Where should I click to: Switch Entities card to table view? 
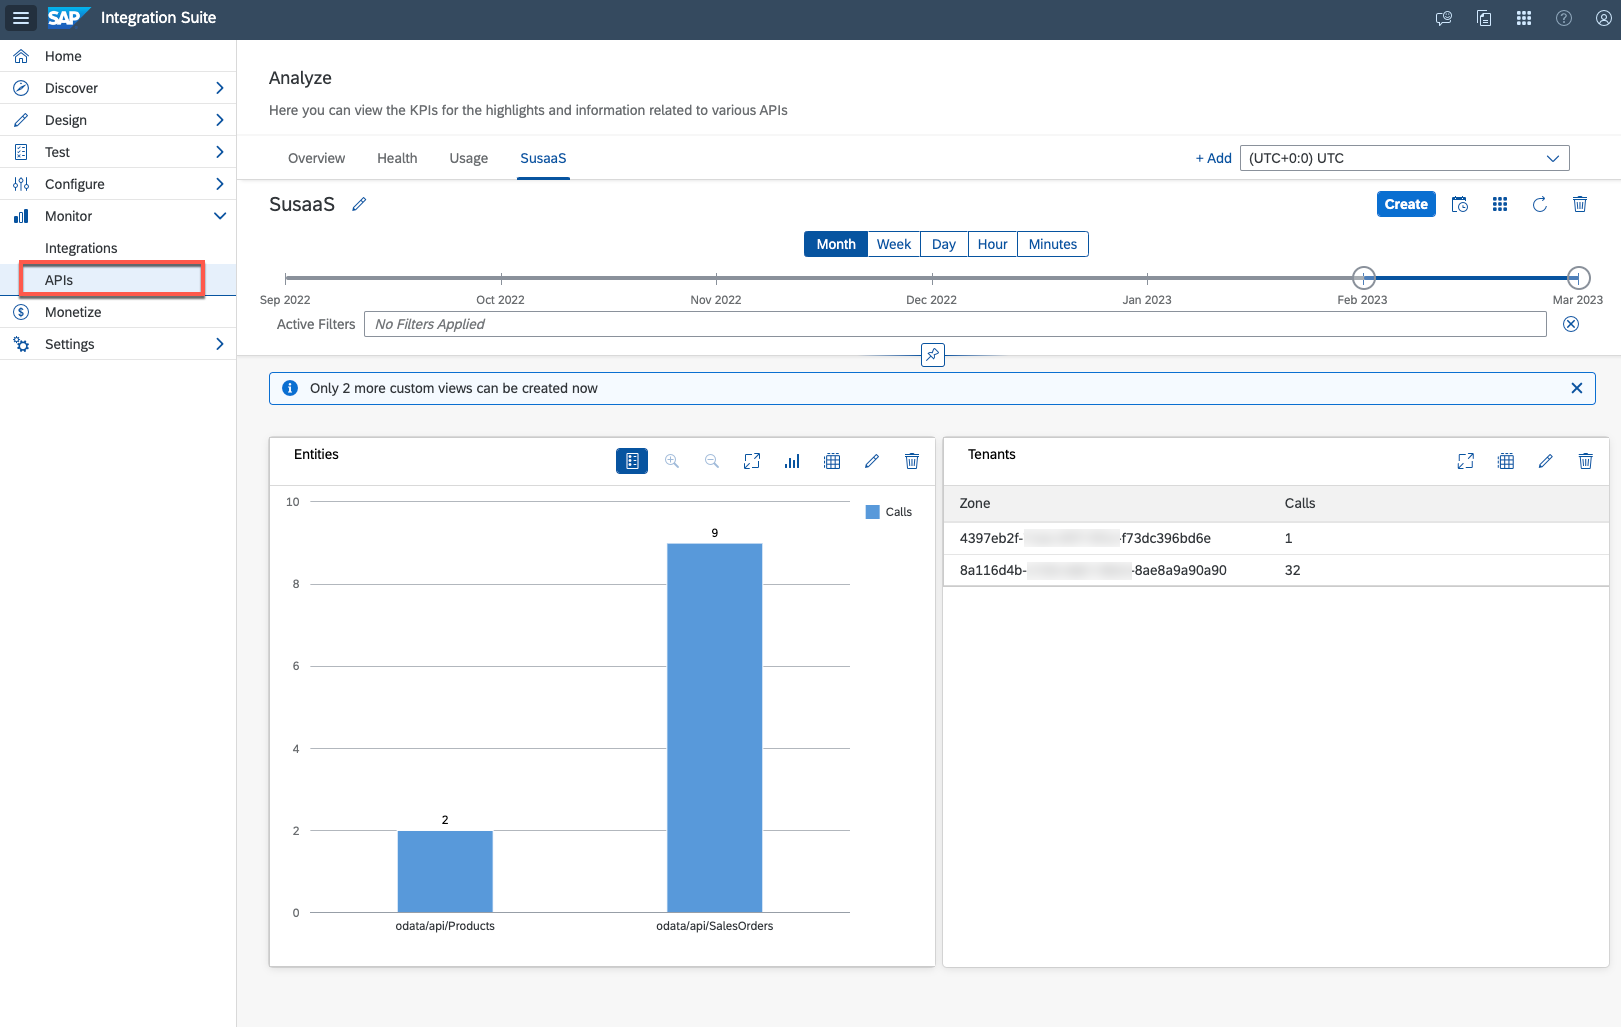coord(832,461)
